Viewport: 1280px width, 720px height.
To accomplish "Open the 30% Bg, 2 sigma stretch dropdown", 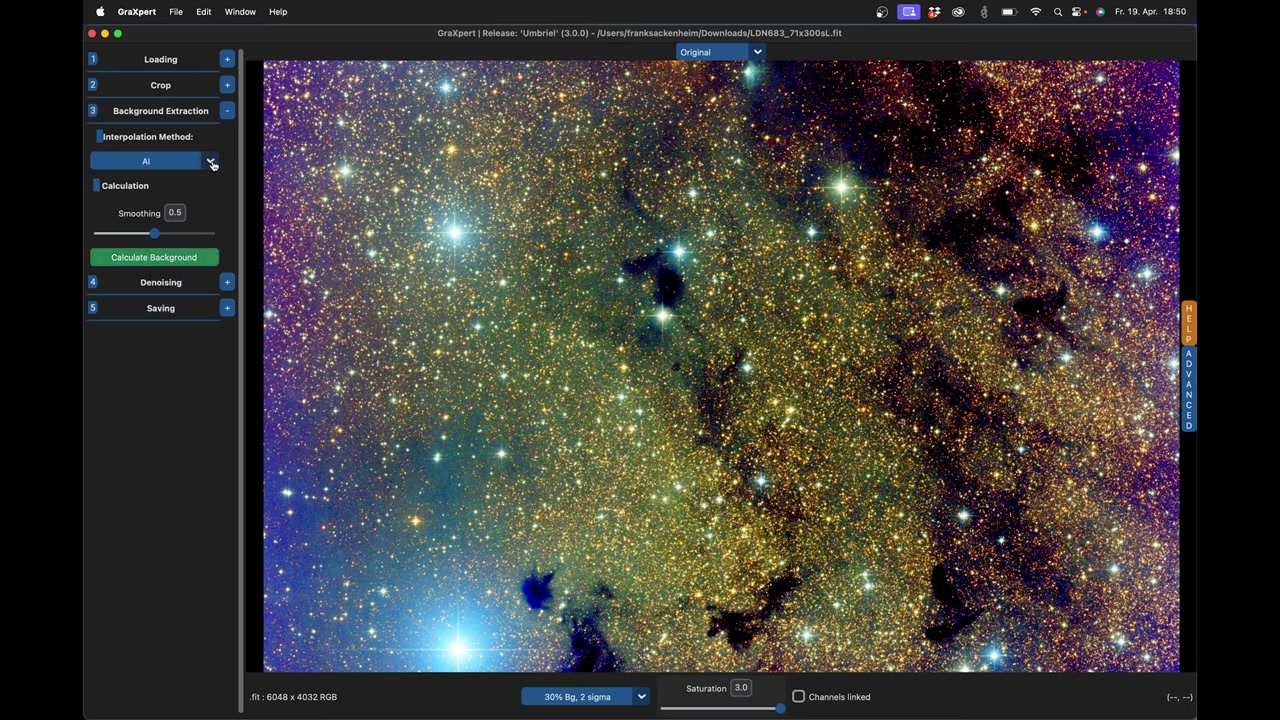I will click(x=641, y=697).
